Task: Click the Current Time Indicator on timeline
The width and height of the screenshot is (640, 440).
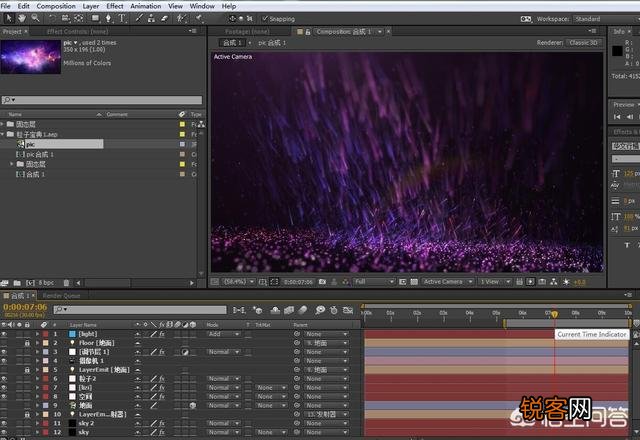Action: click(x=555, y=315)
